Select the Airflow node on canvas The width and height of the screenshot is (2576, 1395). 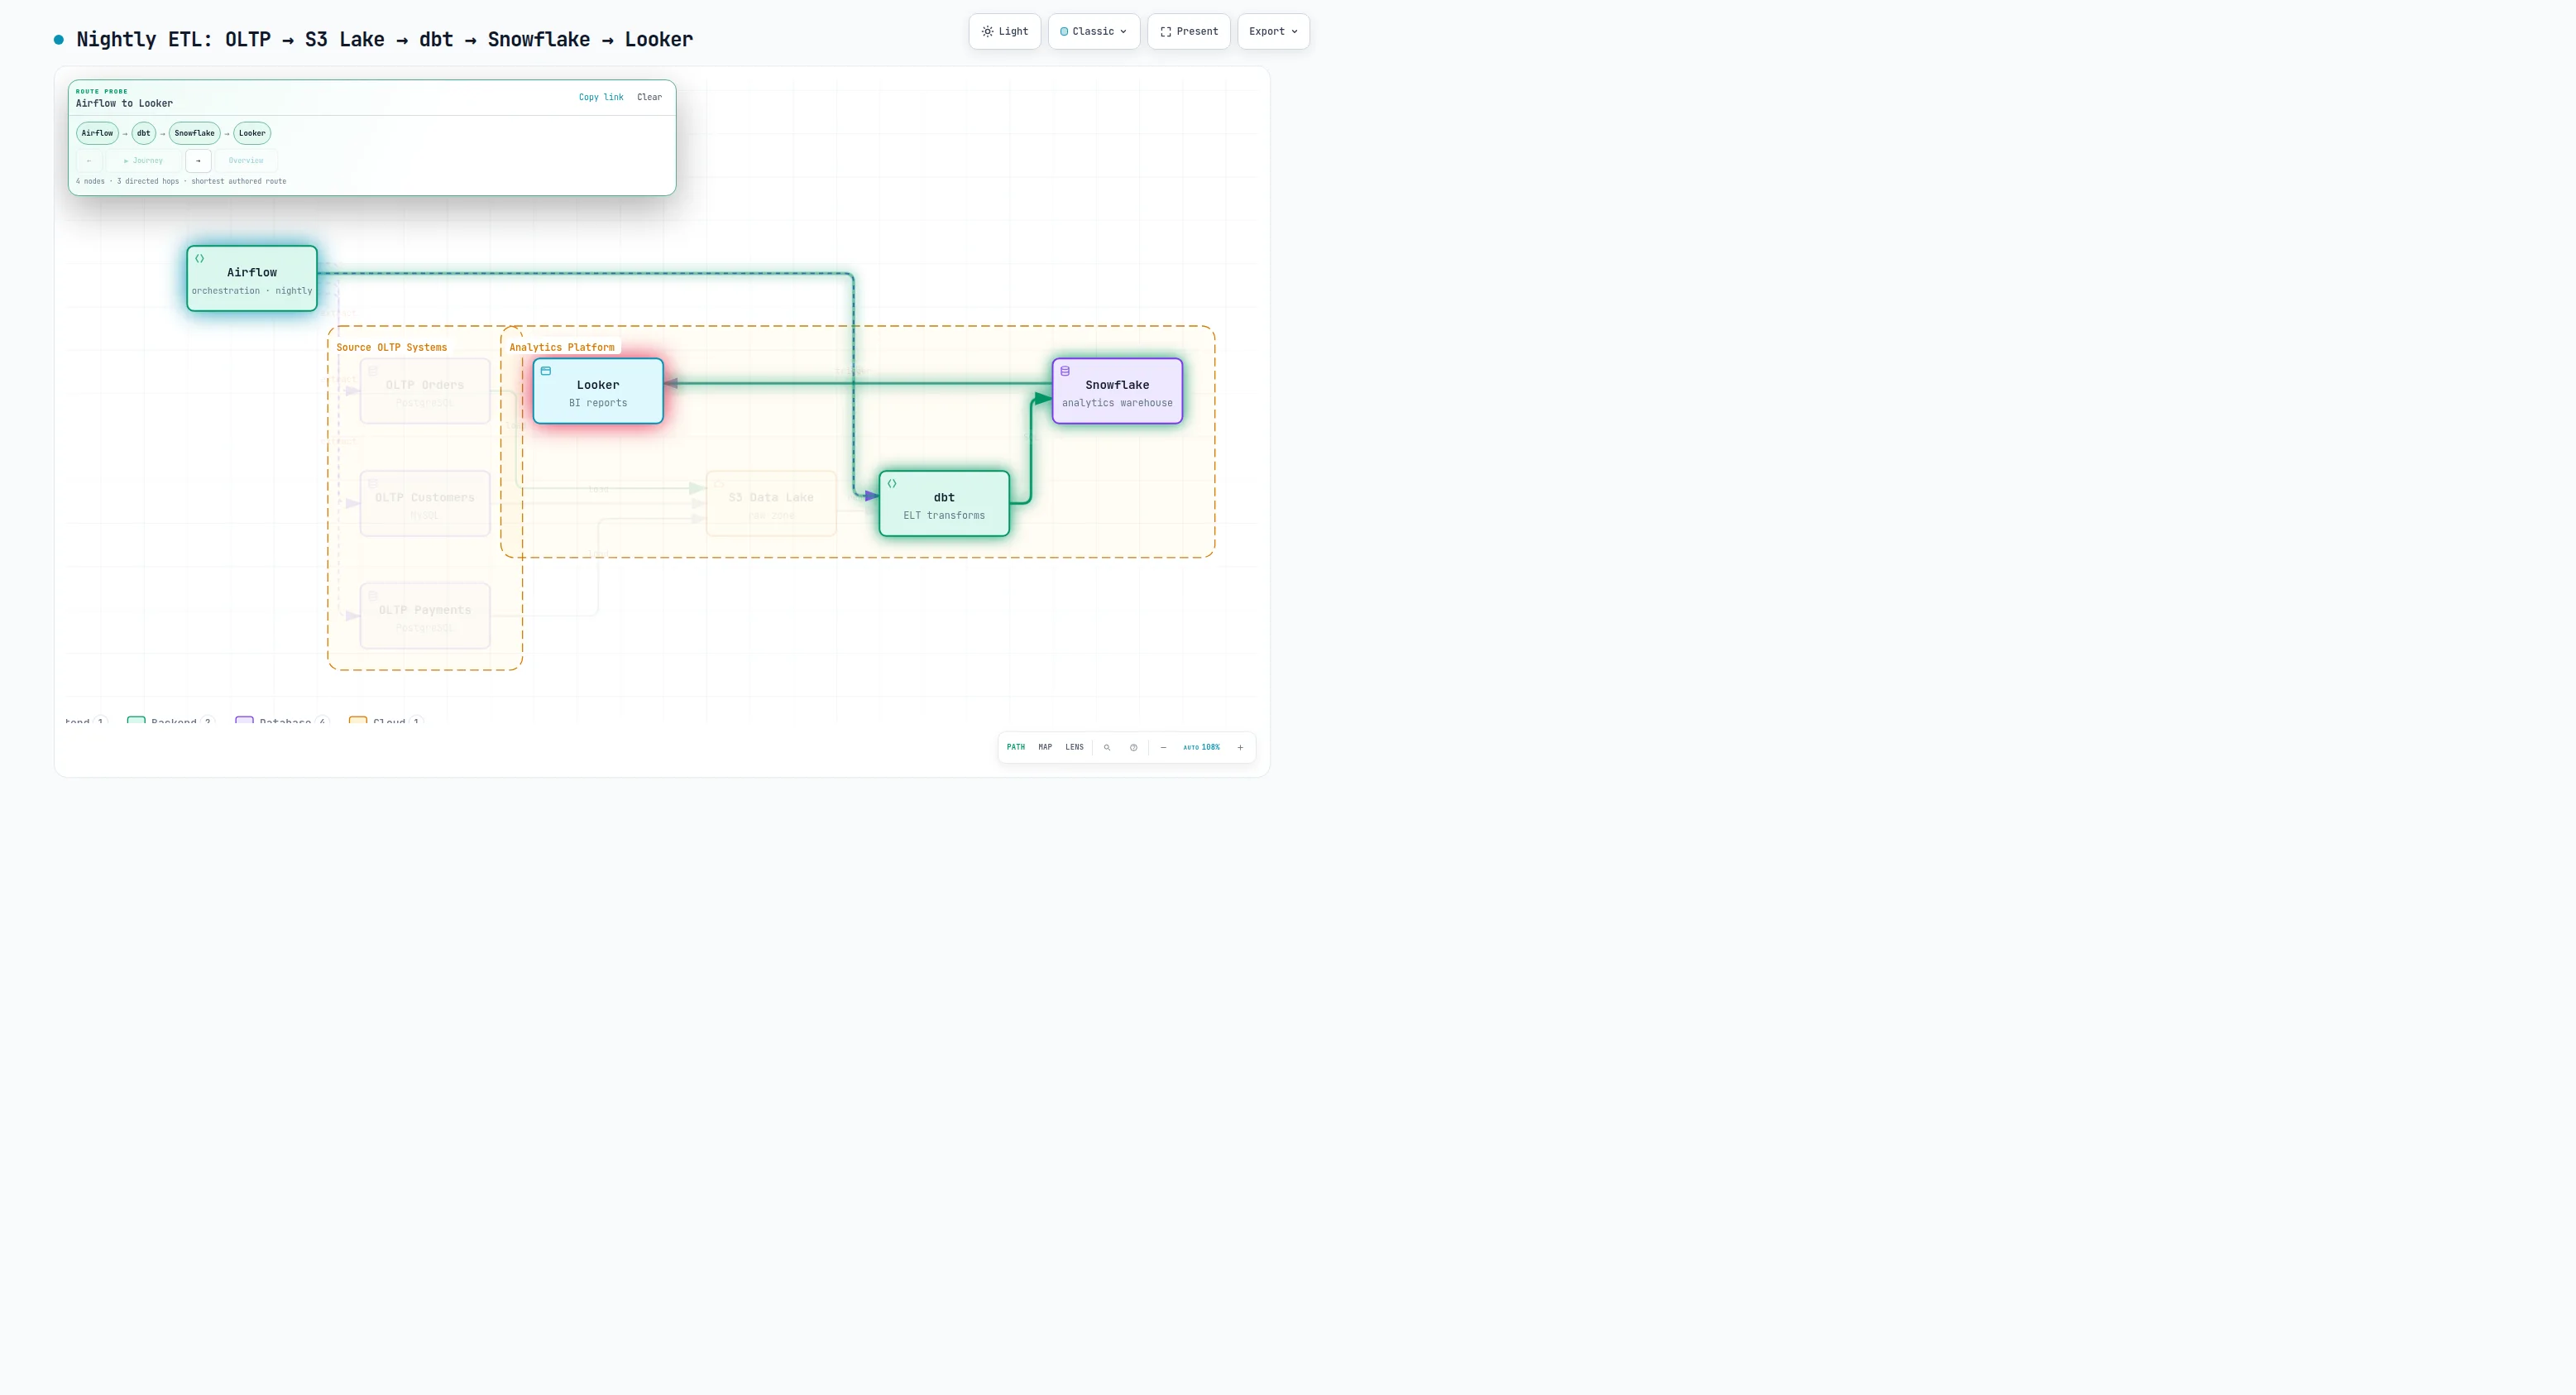tap(252, 279)
